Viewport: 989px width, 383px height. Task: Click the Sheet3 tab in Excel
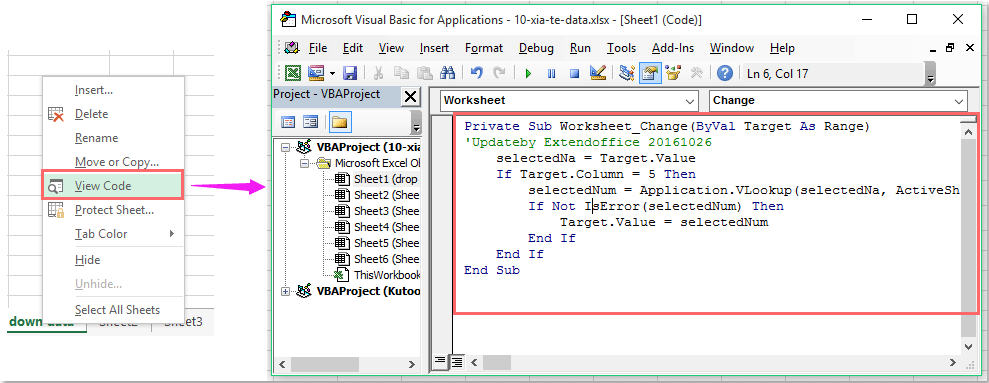click(x=183, y=322)
